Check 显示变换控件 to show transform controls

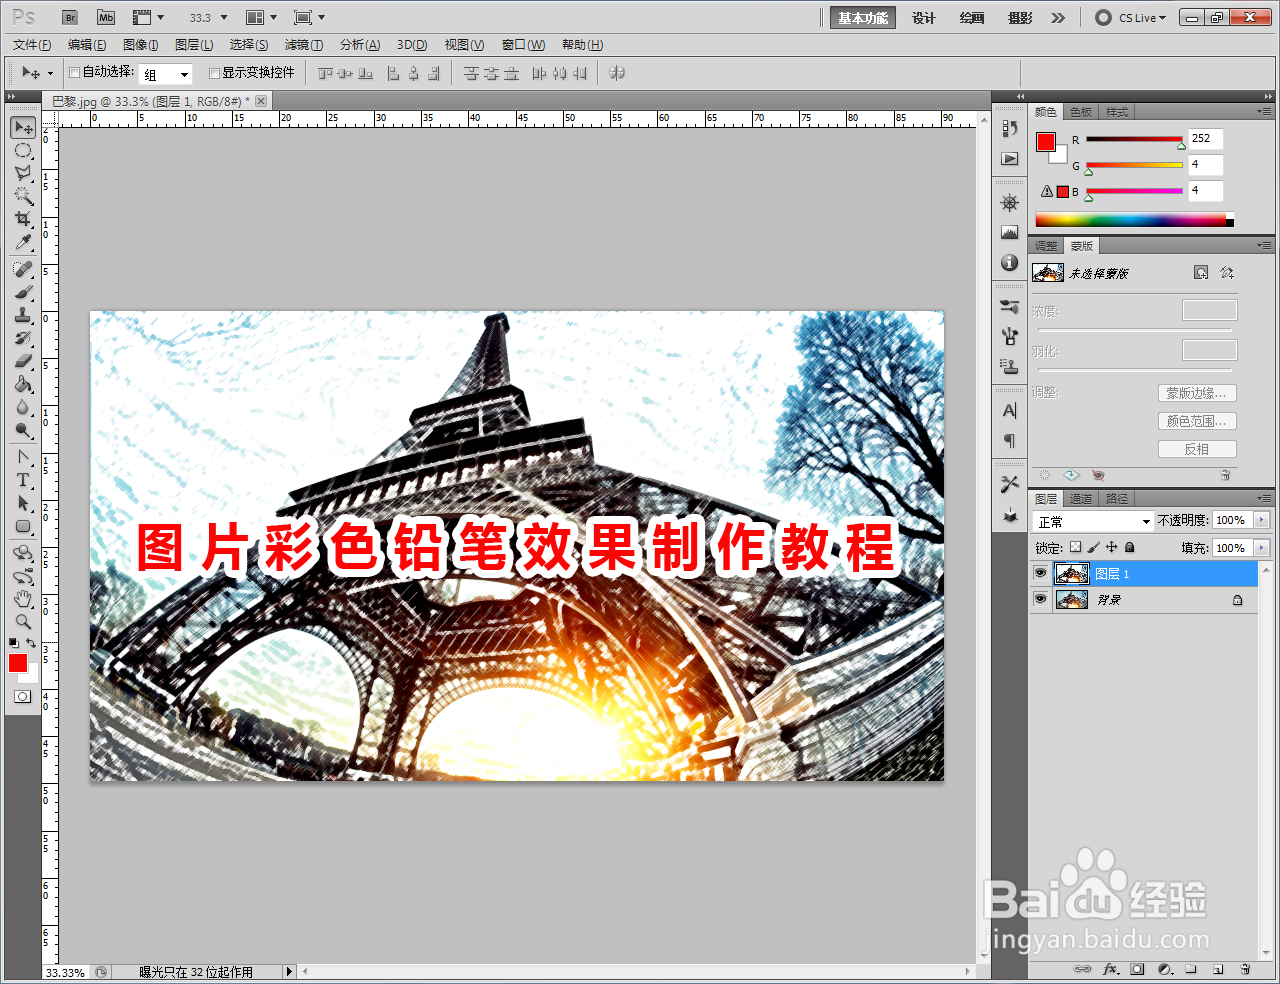tap(214, 72)
